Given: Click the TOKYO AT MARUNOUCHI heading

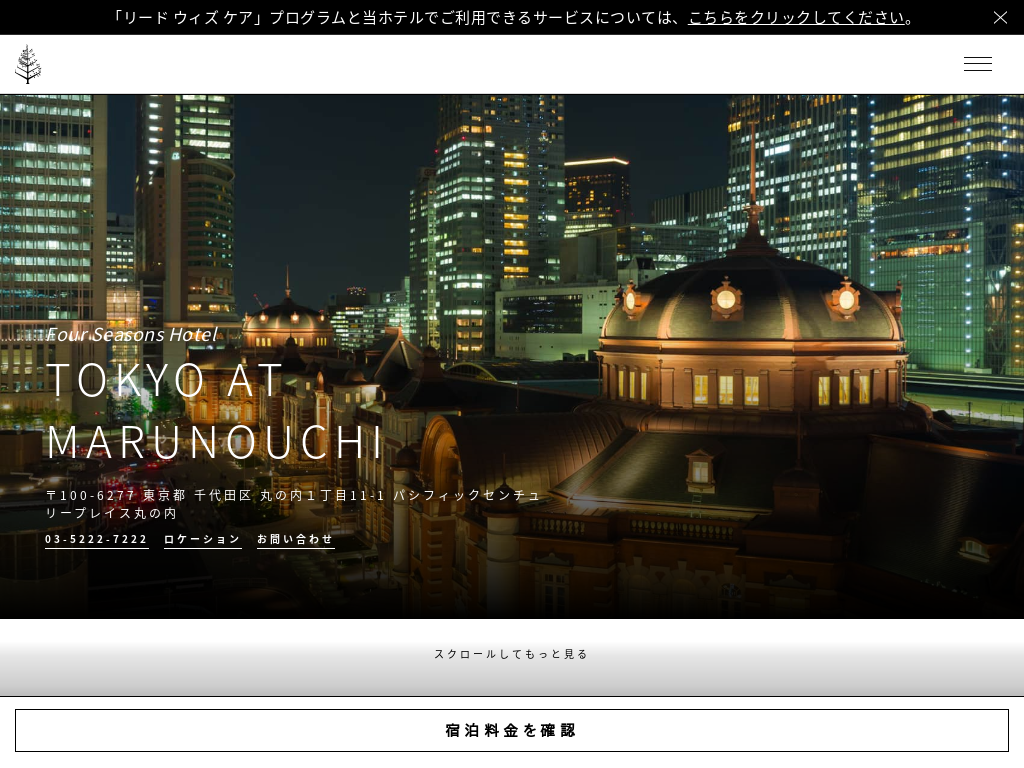Looking at the screenshot, I should coord(214,411).
